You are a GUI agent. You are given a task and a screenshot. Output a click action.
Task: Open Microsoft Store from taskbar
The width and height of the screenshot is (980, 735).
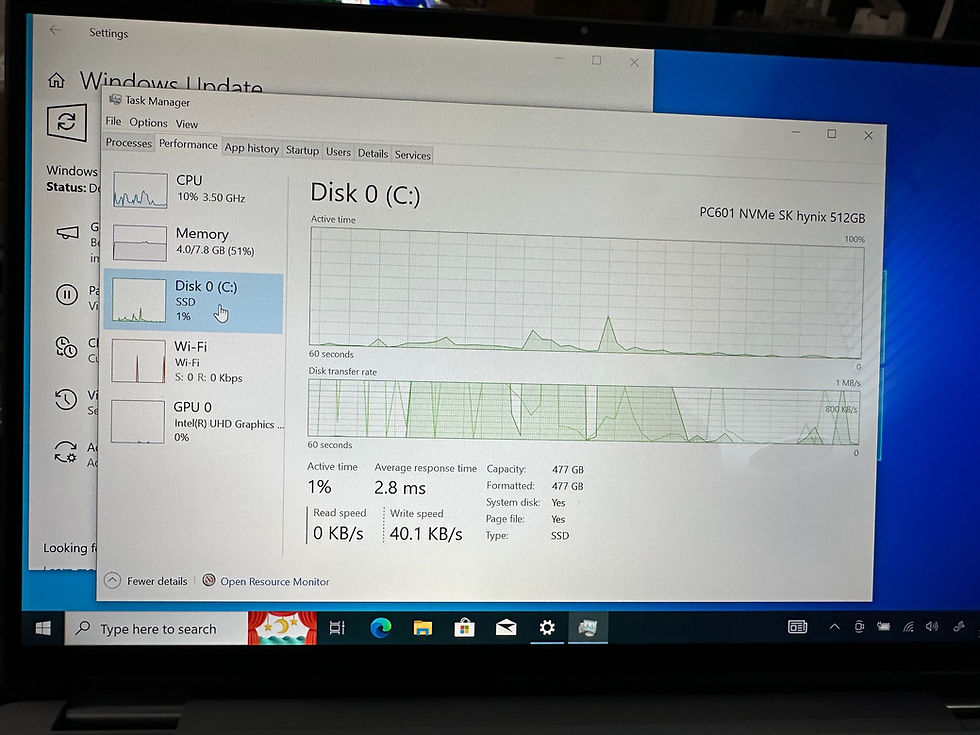pyautogui.click(x=464, y=627)
